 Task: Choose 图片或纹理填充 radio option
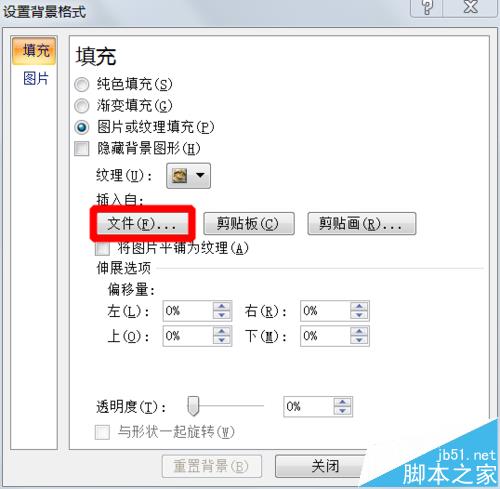[82, 127]
